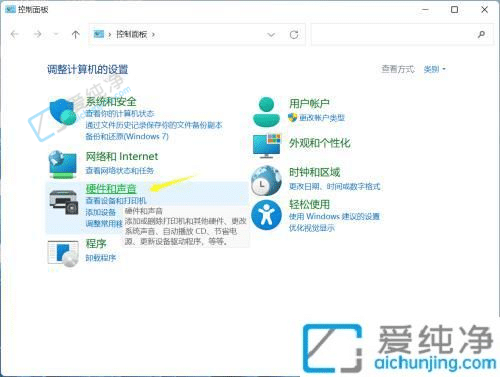Open 网络和 Internet category
The image size is (500, 377).
[x=122, y=156]
